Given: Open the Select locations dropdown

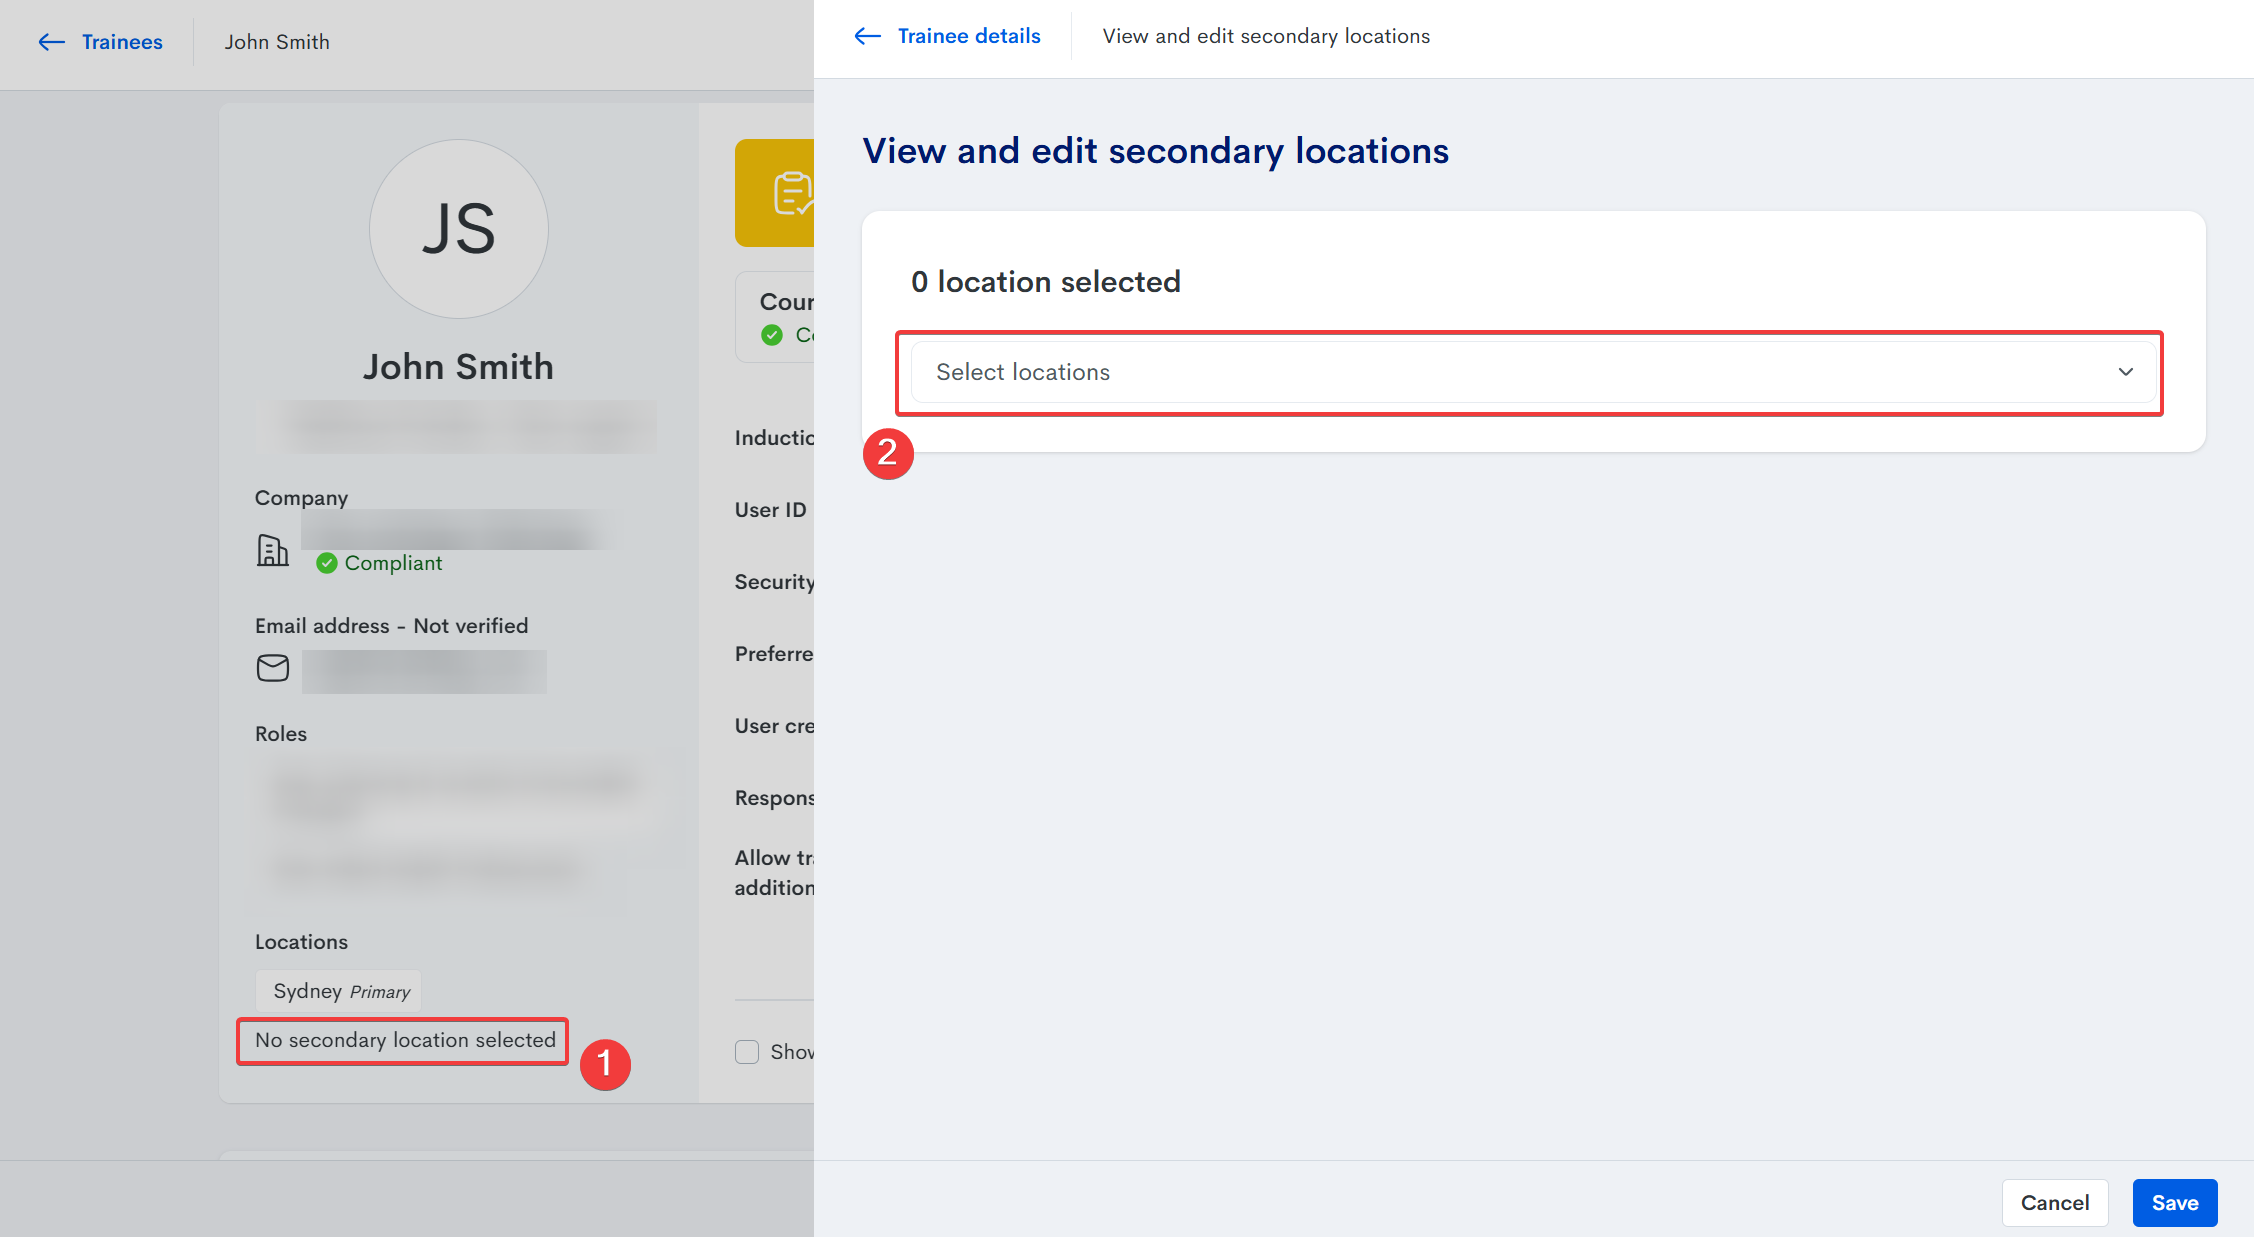Looking at the screenshot, I should coord(1500,372).
